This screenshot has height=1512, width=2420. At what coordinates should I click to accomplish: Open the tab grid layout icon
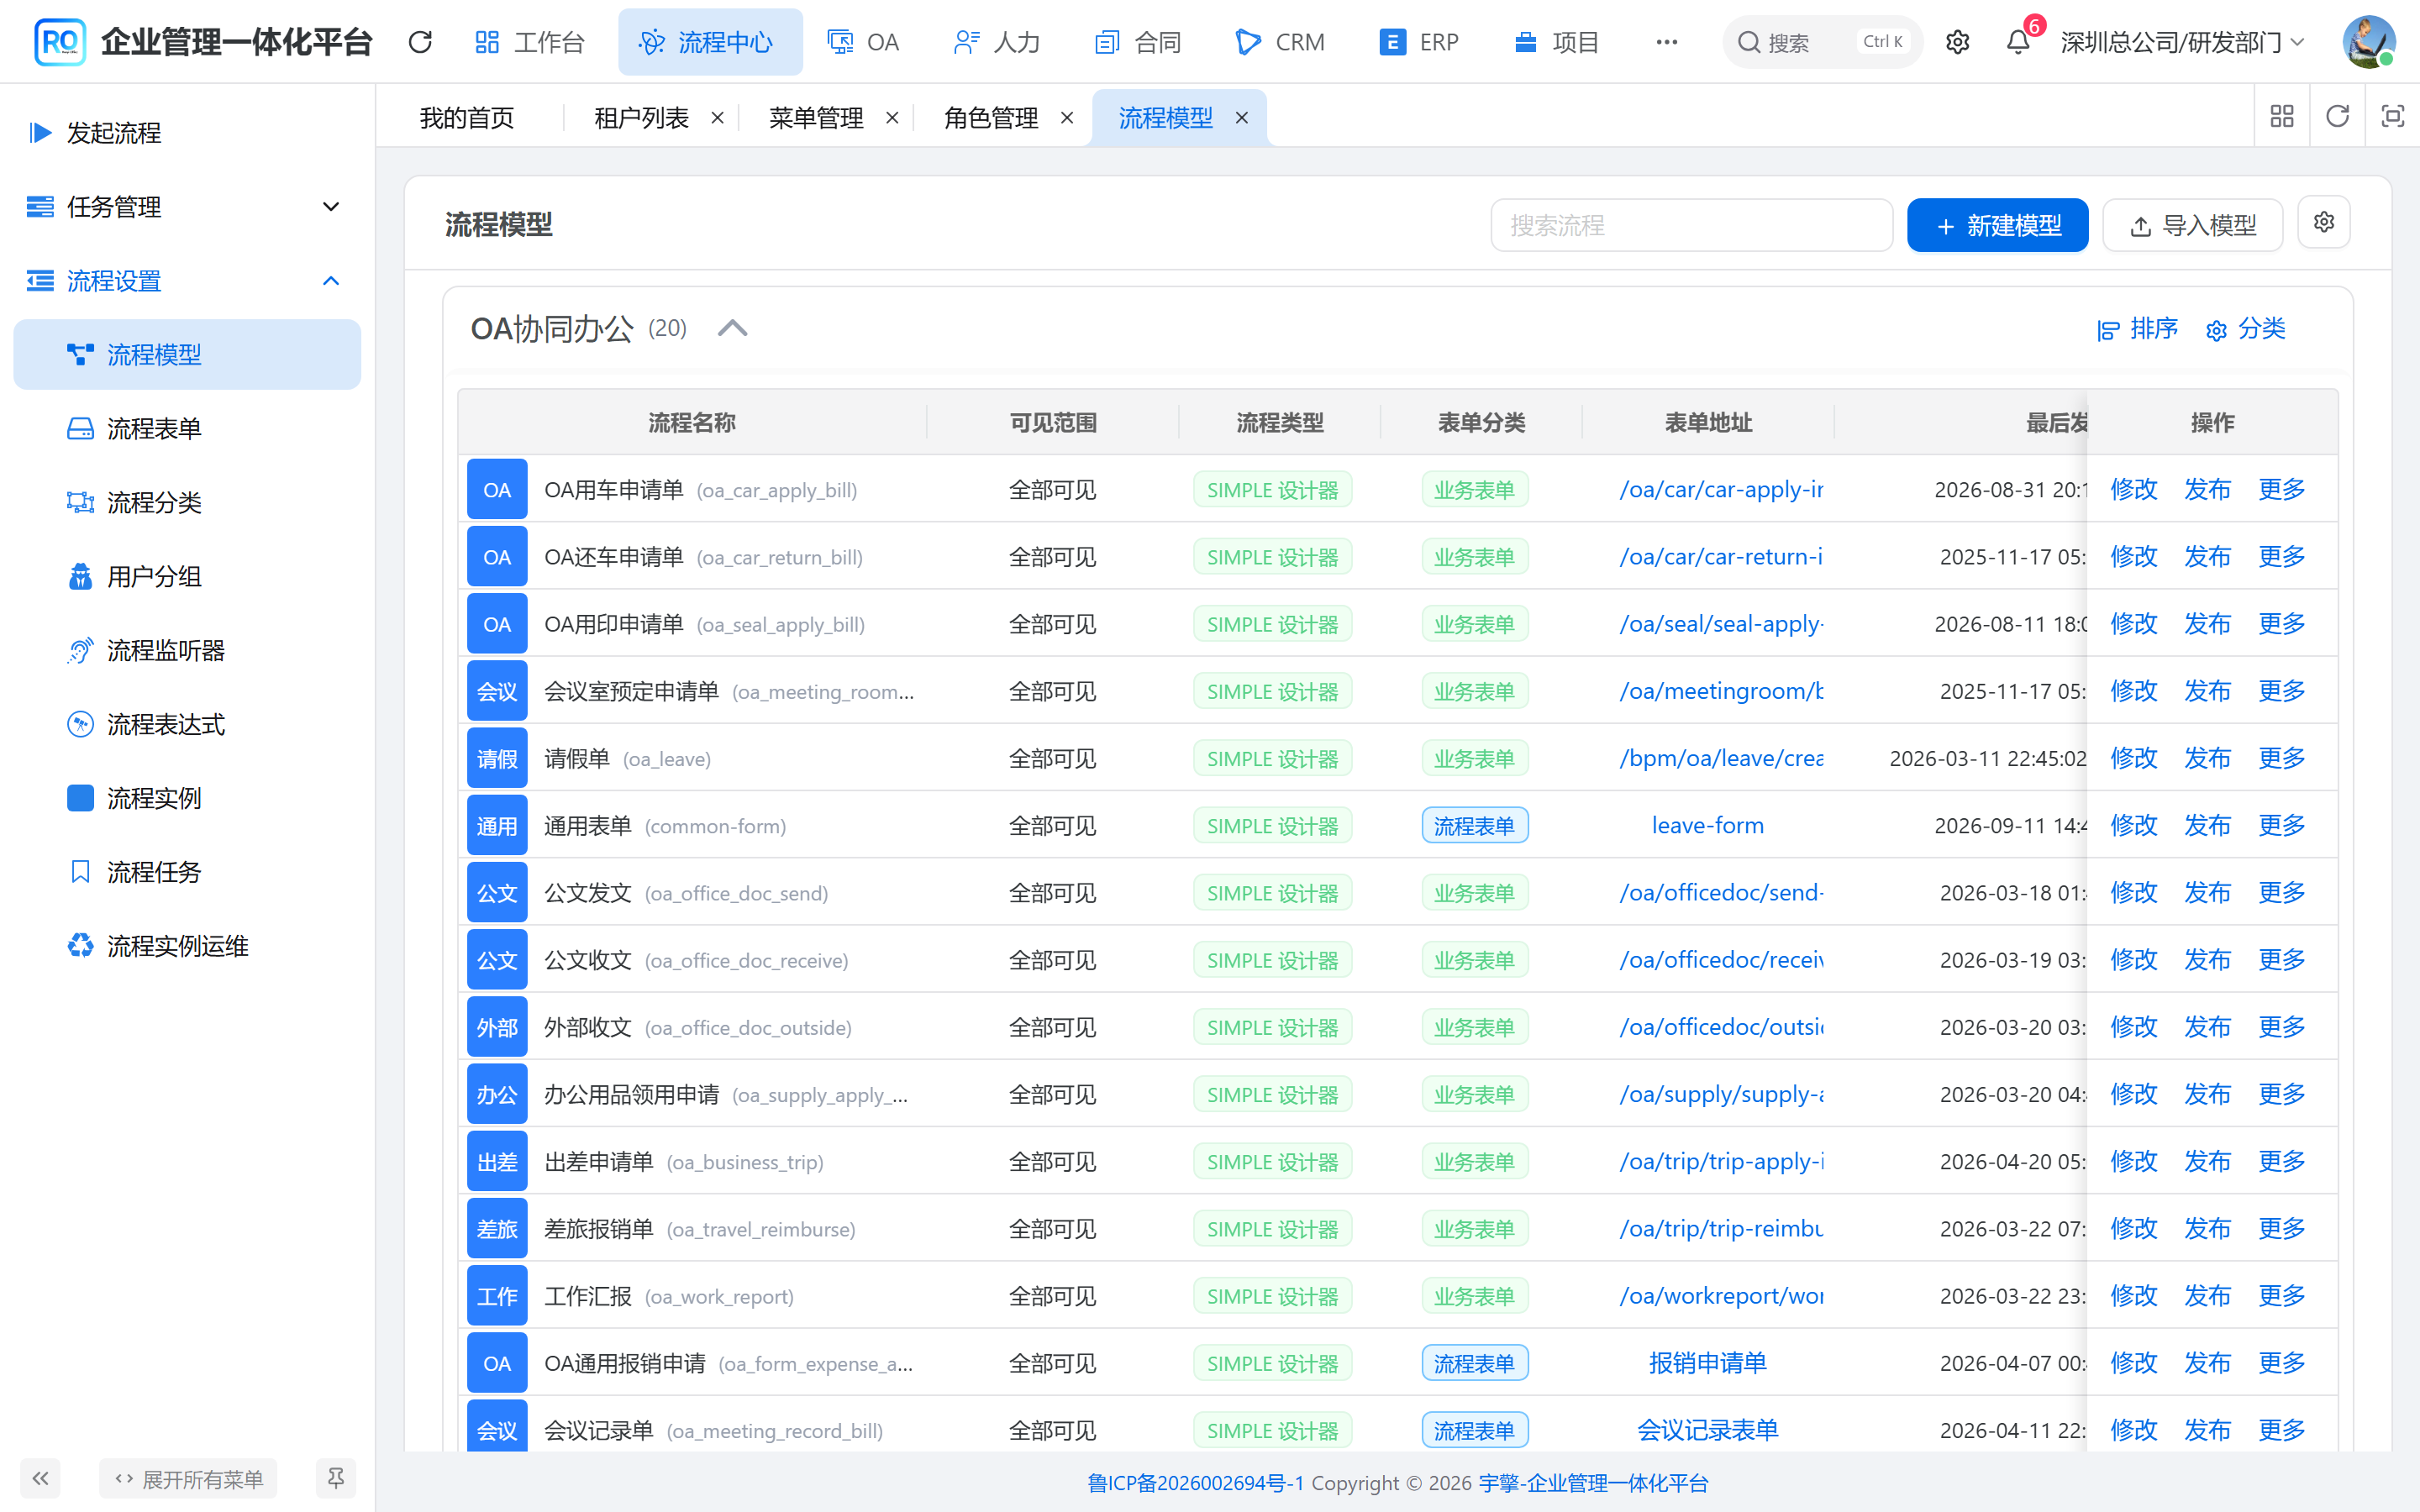pos(2282,117)
